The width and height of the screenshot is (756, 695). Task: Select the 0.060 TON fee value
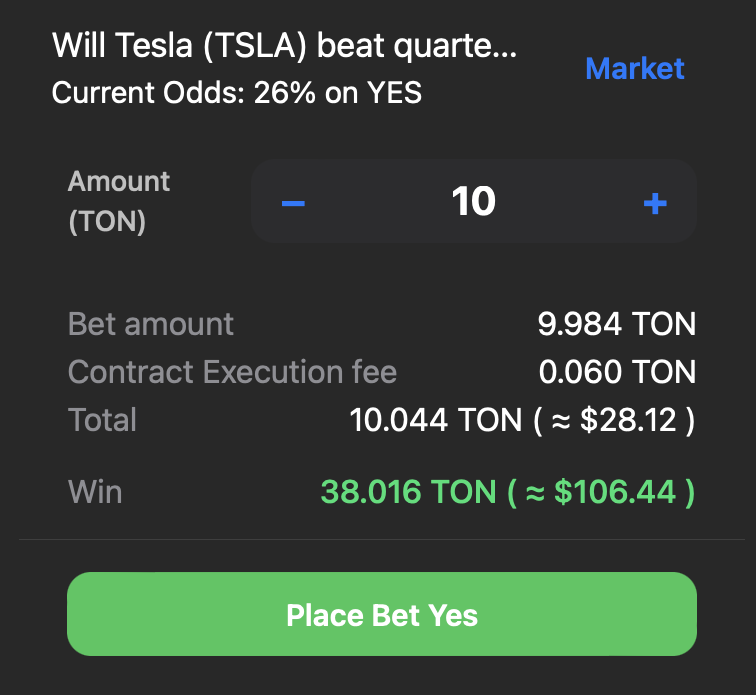(x=616, y=372)
